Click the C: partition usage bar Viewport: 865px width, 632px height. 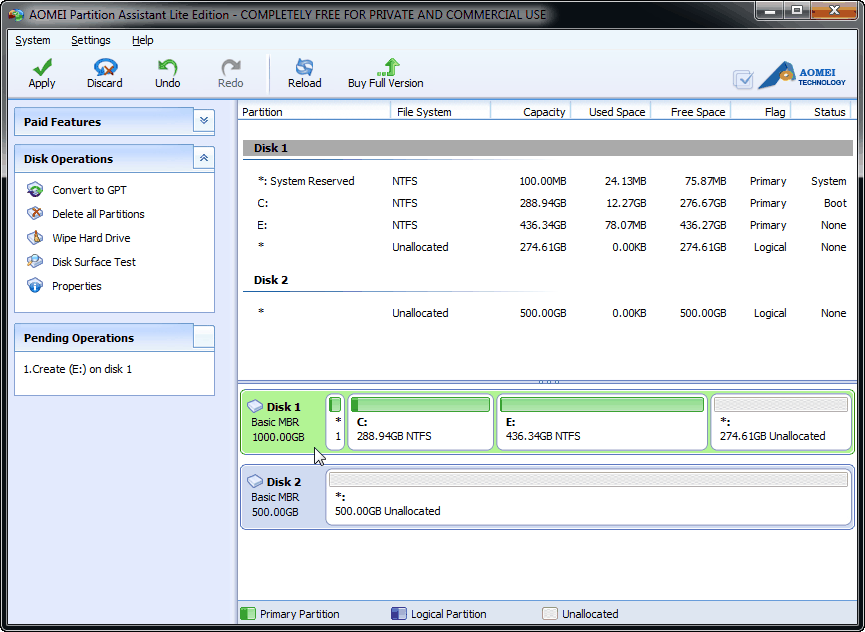tap(420, 405)
